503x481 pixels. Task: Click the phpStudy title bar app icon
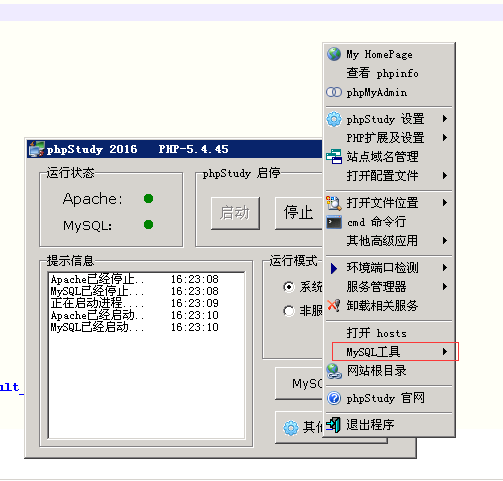36,149
